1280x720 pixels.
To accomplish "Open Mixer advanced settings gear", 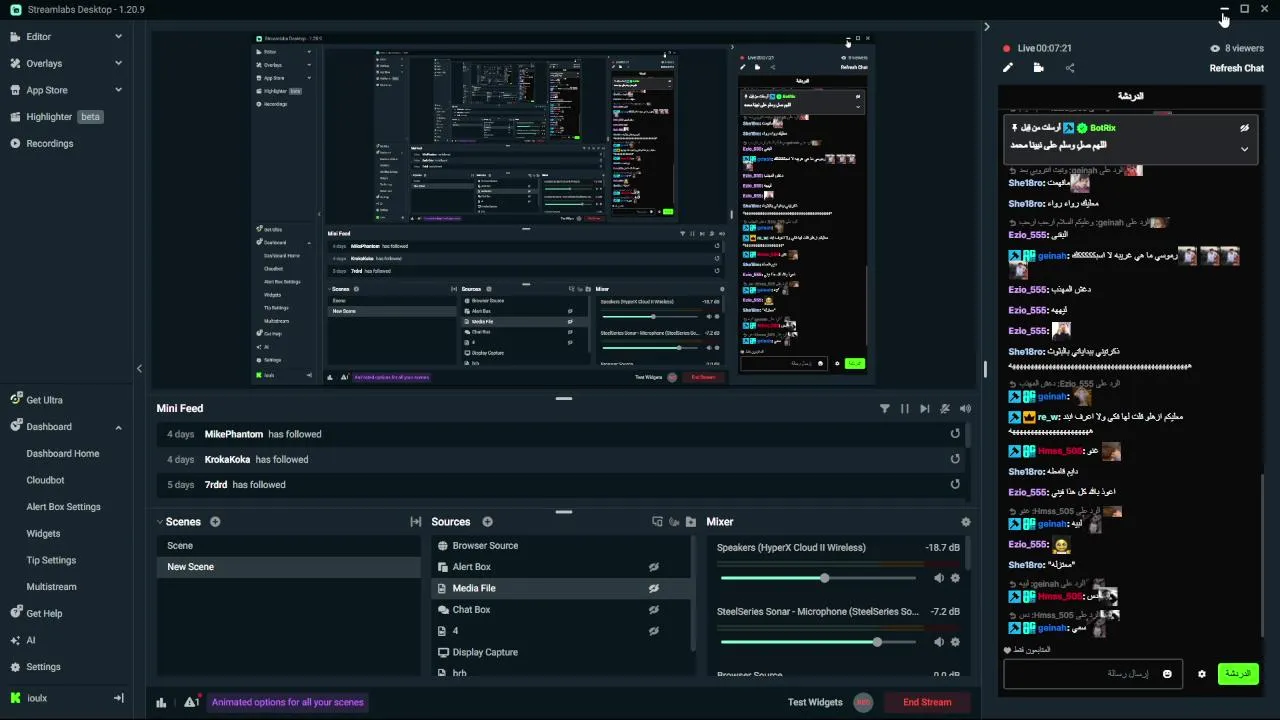I will click(965, 522).
